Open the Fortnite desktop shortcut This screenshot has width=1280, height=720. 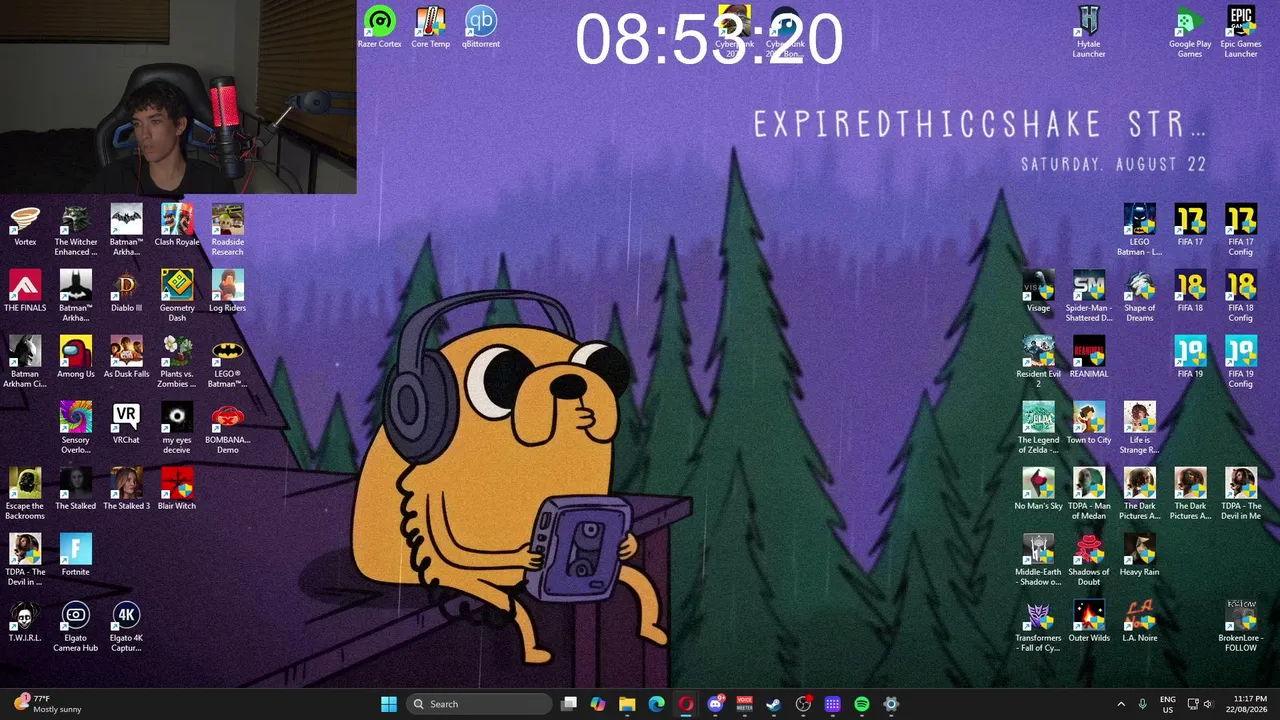[x=76, y=555]
